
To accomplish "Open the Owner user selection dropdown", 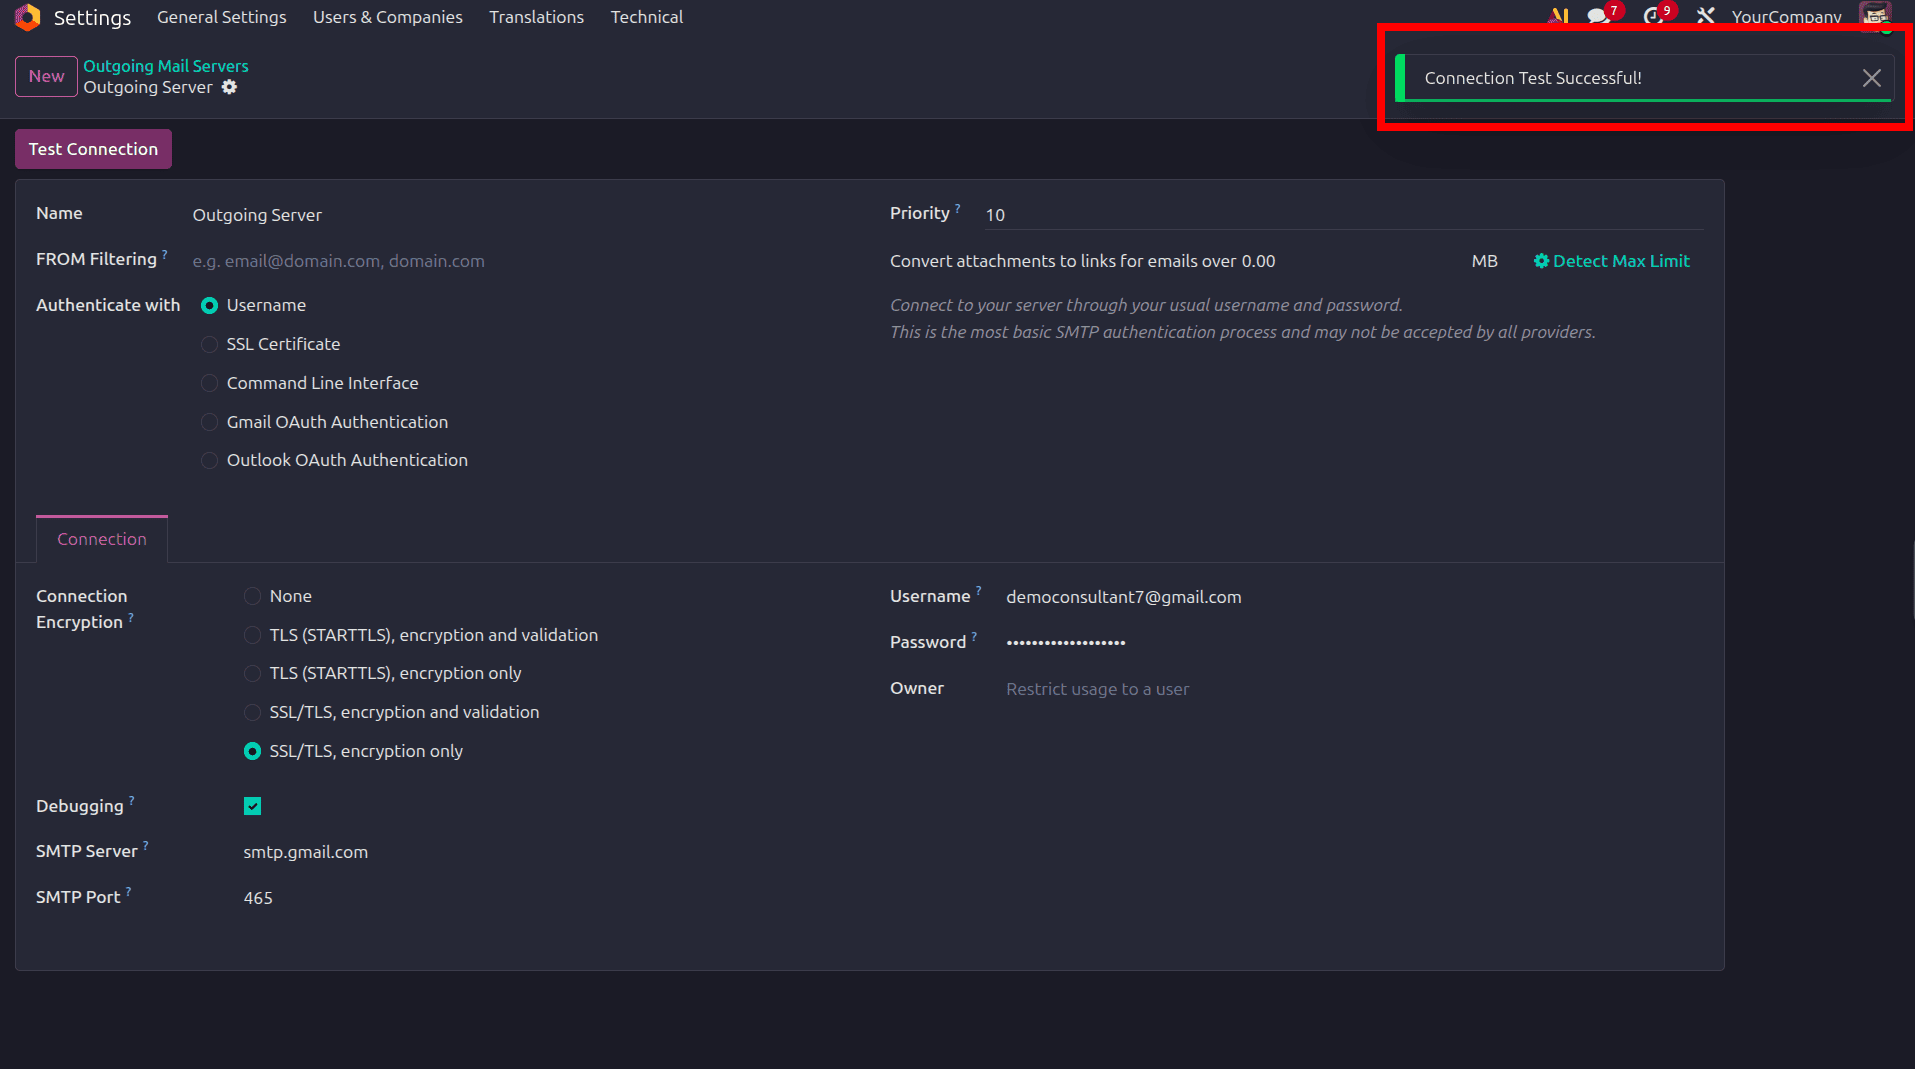I will click(1354, 689).
